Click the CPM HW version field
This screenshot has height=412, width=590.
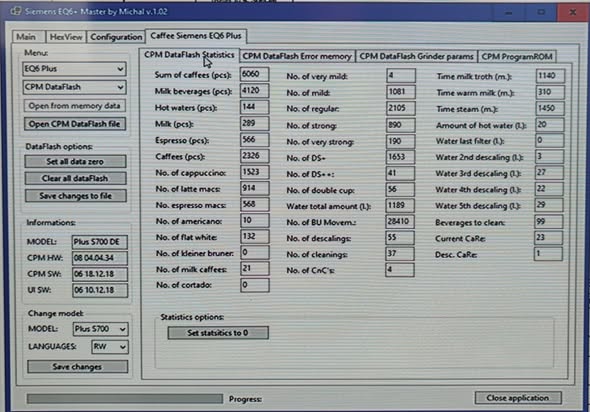(100, 258)
